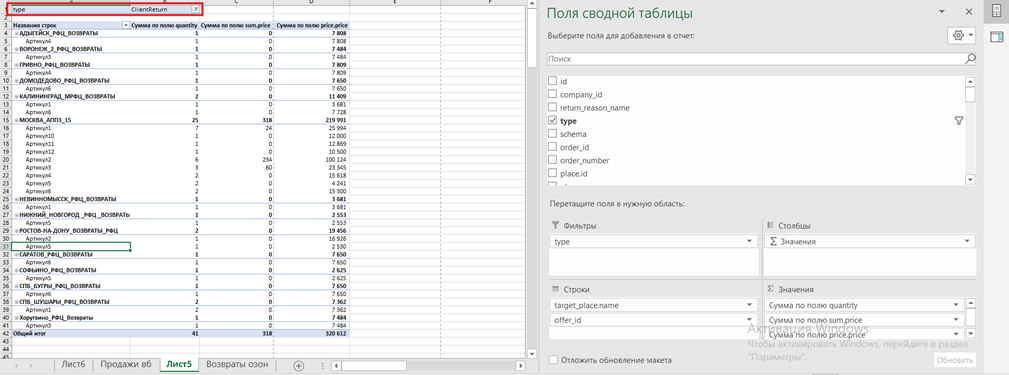Add a new sheet with the plus button
This screenshot has width=1009, height=375.
[x=299, y=365]
